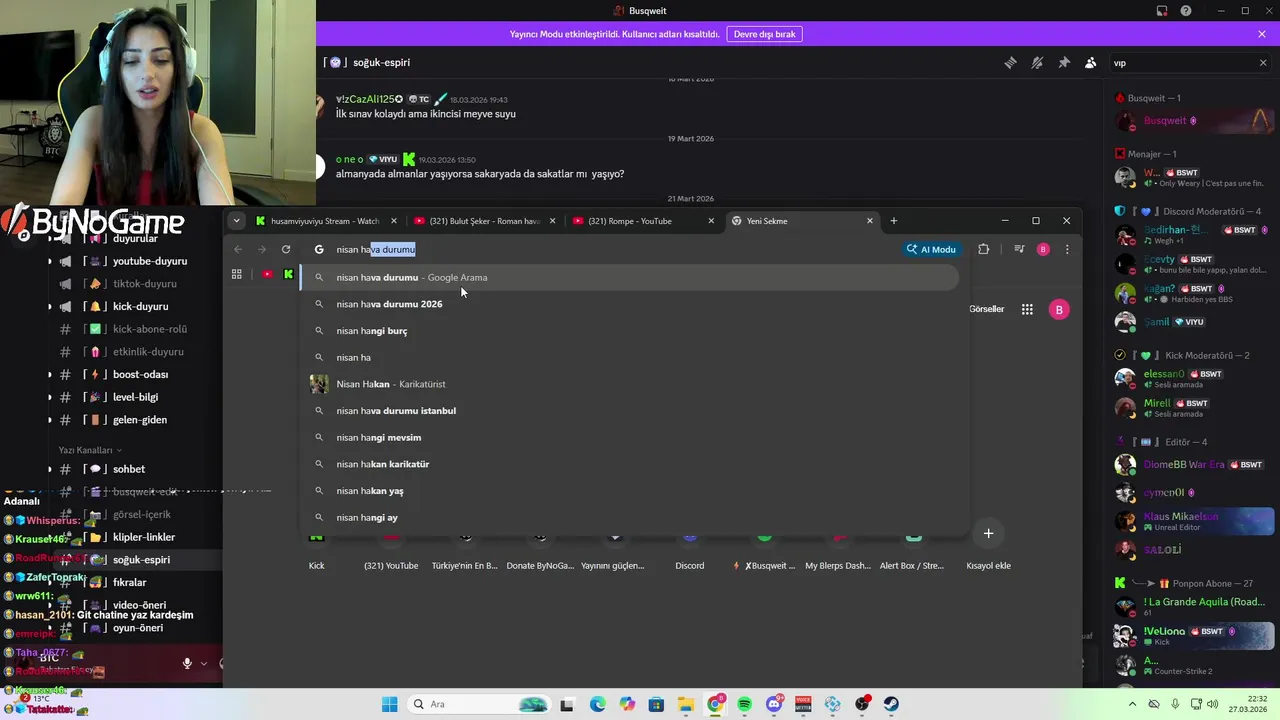Open Discord inbox icon in title bar
The width and height of the screenshot is (1280, 720).
(1162, 11)
